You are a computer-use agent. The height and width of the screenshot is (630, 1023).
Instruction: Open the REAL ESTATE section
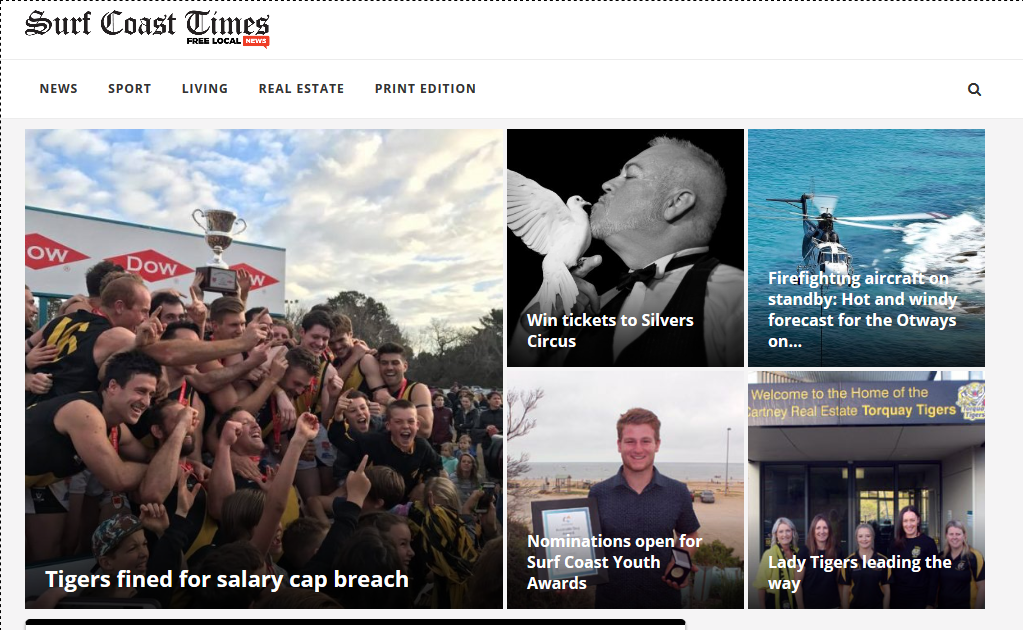pos(301,89)
